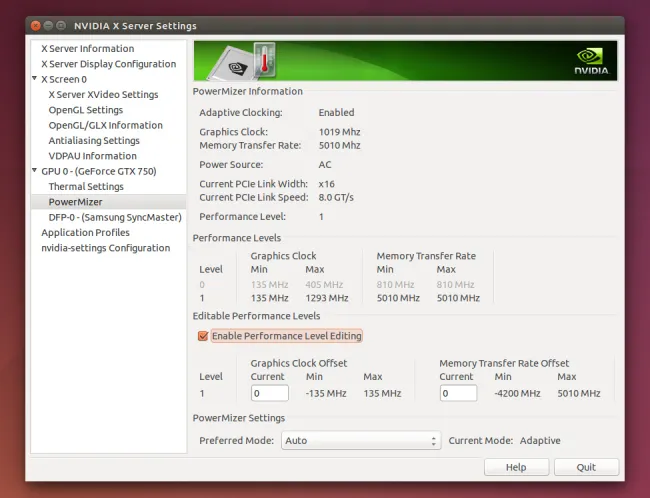The image size is (650, 498).
Task: Select X Server Information
Action: [x=87, y=49]
